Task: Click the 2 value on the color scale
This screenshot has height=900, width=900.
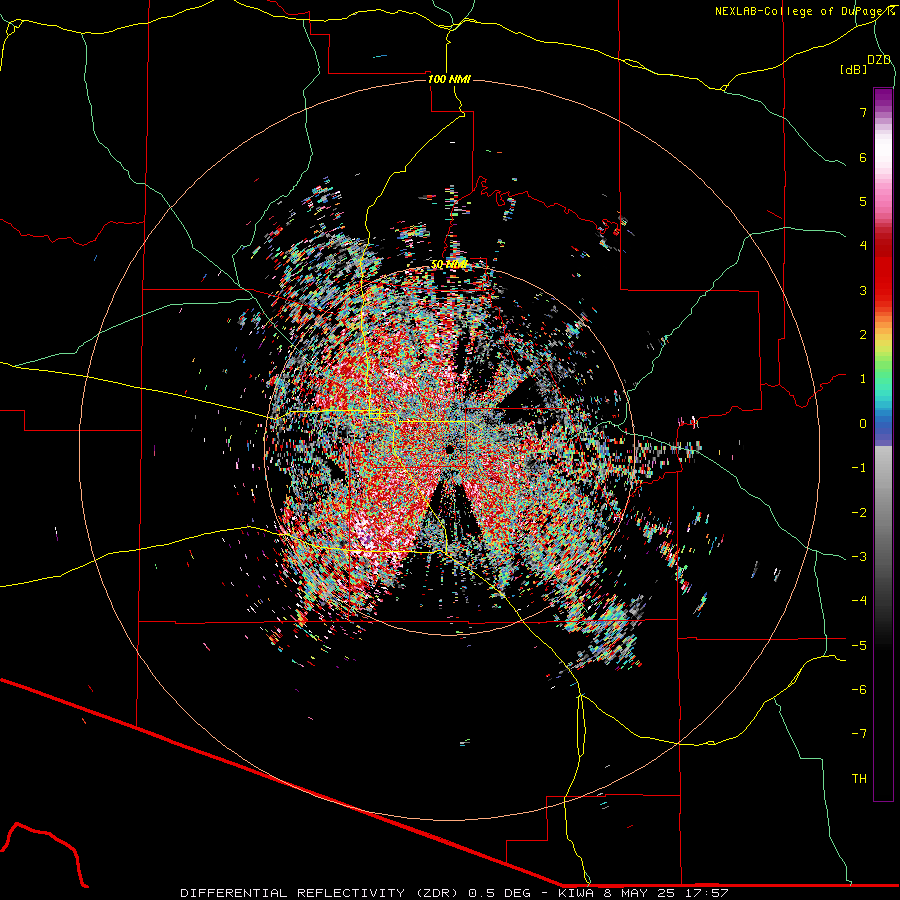Action: (x=863, y=335)
